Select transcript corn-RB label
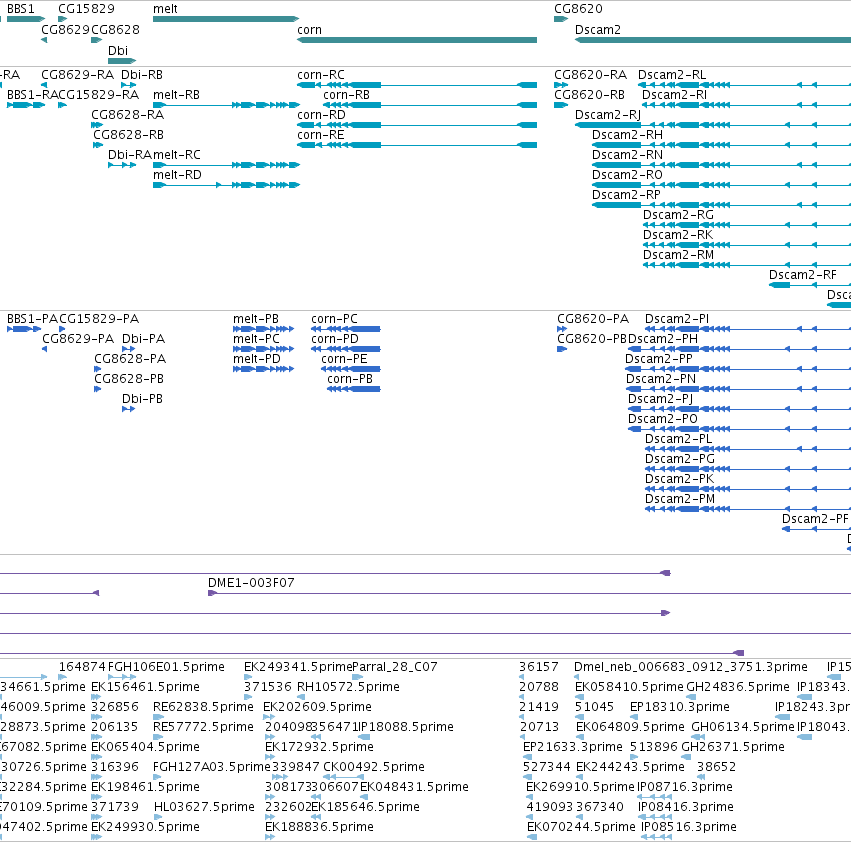Image resolution: width=851 pixels, height=842 pixels. 346,95
